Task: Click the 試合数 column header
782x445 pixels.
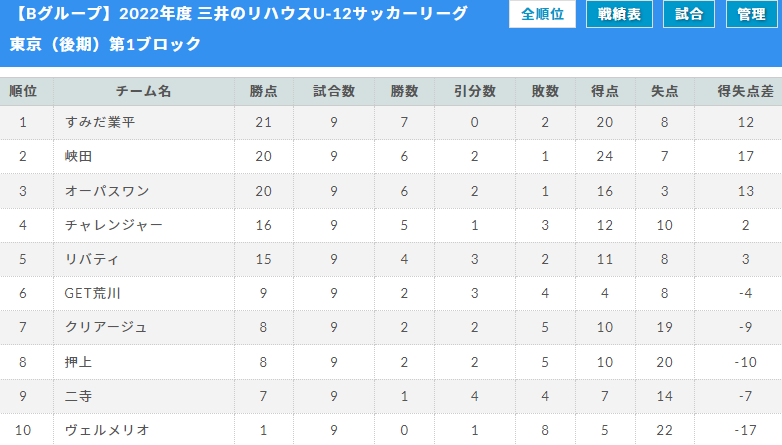Action: click(x=334, y=91)
